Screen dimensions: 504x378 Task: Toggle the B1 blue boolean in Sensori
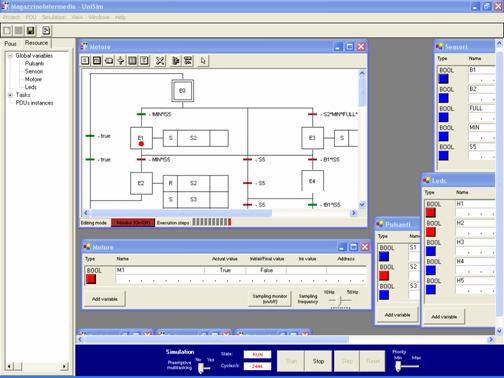pyautogui.click(x=443, y=79)
